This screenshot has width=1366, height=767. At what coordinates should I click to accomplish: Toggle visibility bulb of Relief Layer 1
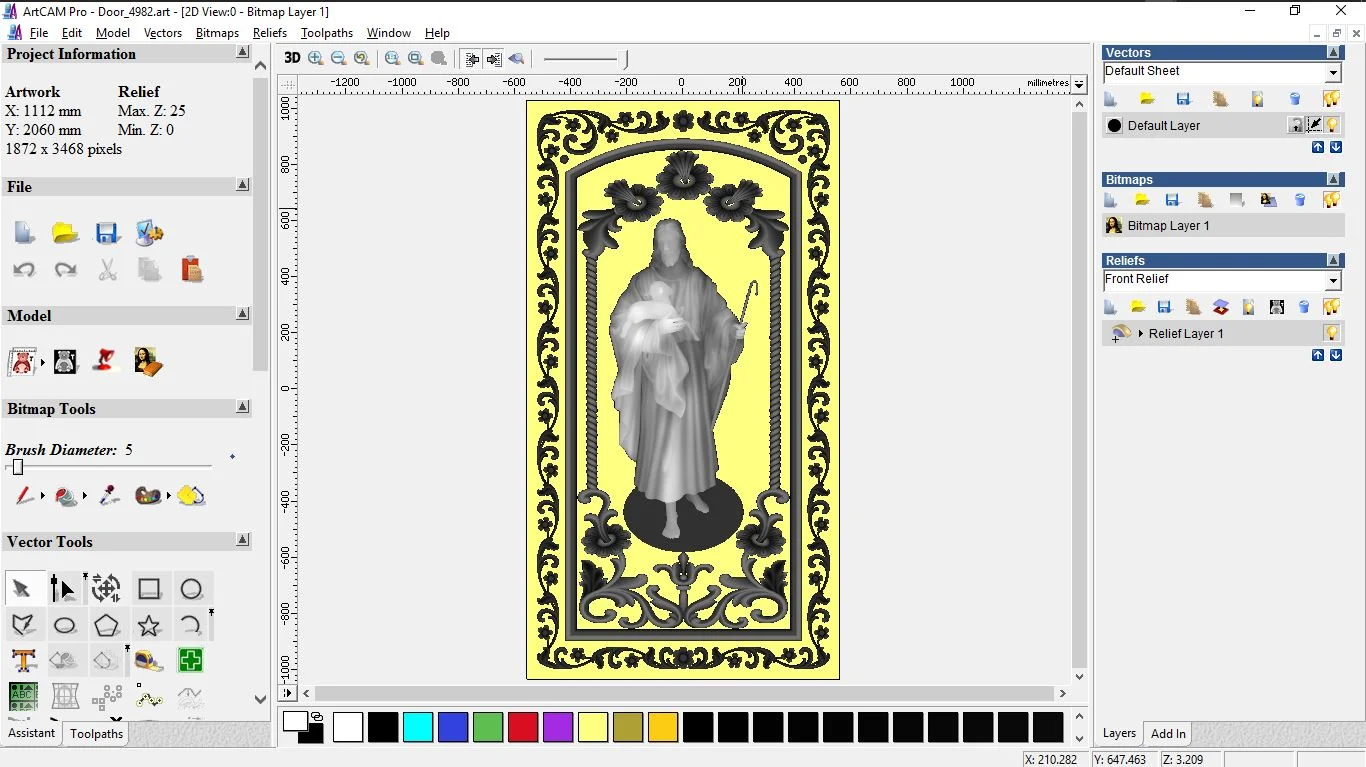(1331, 333)
